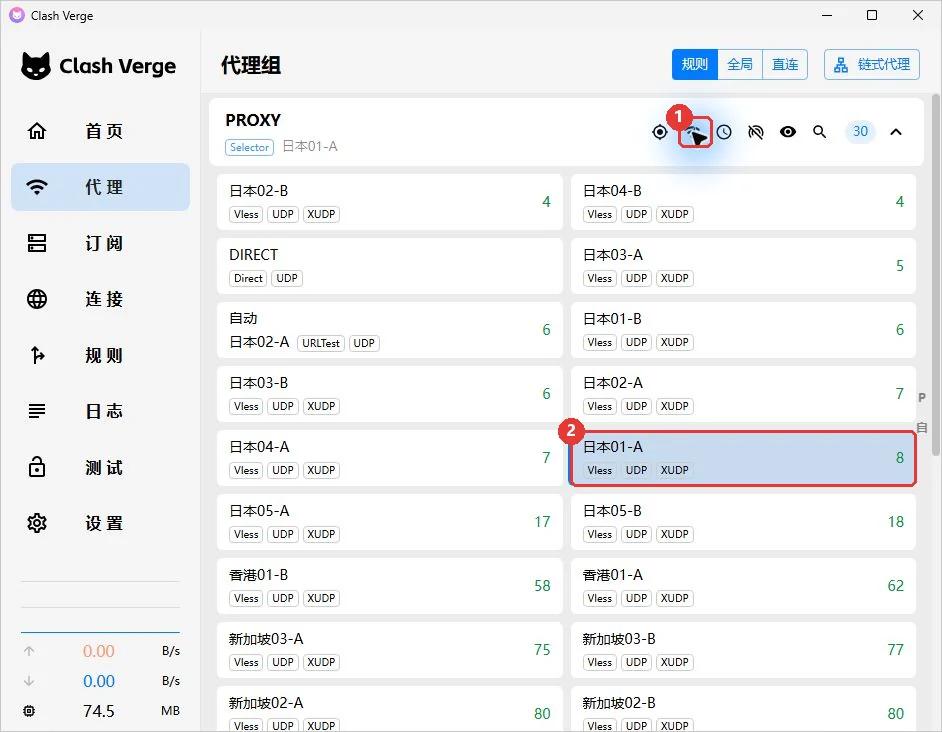Select proxy node 日本03-A
The width and height of the screenshot is (942, 732).
click(x=743, y=266)
